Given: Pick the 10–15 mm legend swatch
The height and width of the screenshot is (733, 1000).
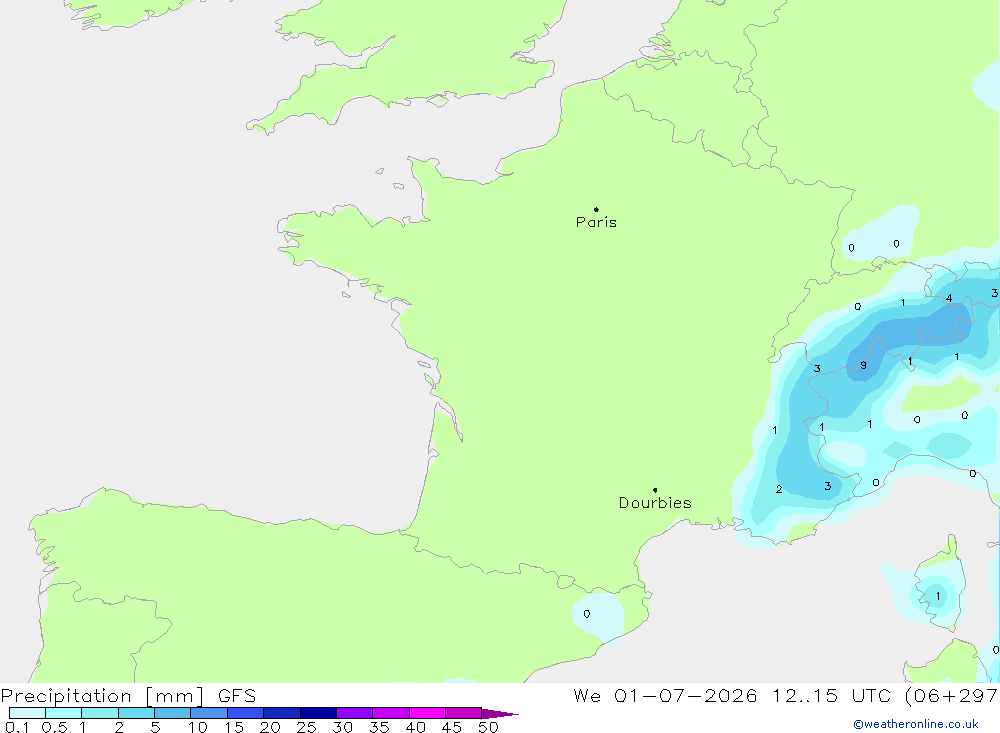Looking at the screenshot, I should point(209,713).
